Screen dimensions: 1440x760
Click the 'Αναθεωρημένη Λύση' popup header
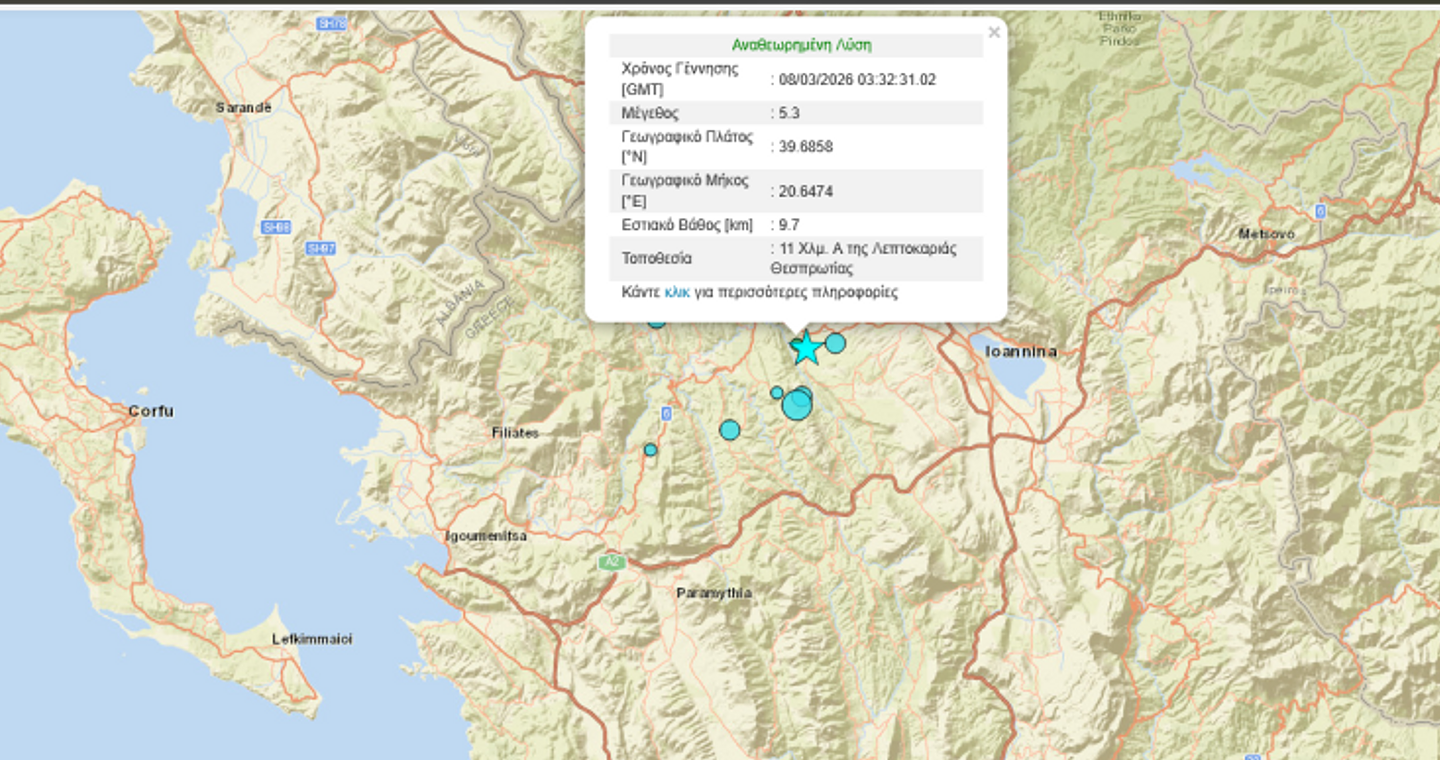[801, 45]
